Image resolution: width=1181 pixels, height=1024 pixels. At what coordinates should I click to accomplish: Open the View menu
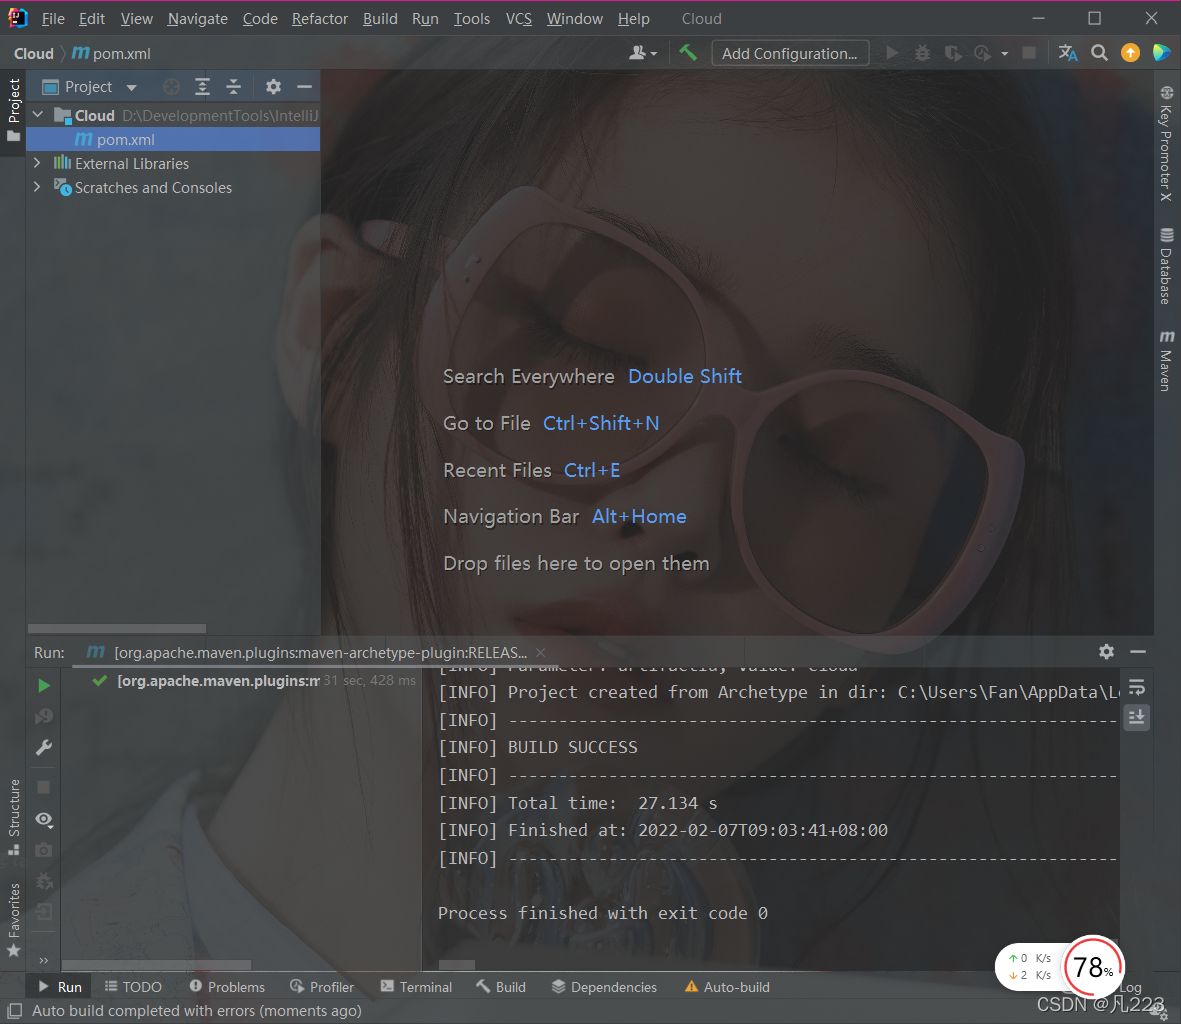pyautogui.click(x=136, y=19)
